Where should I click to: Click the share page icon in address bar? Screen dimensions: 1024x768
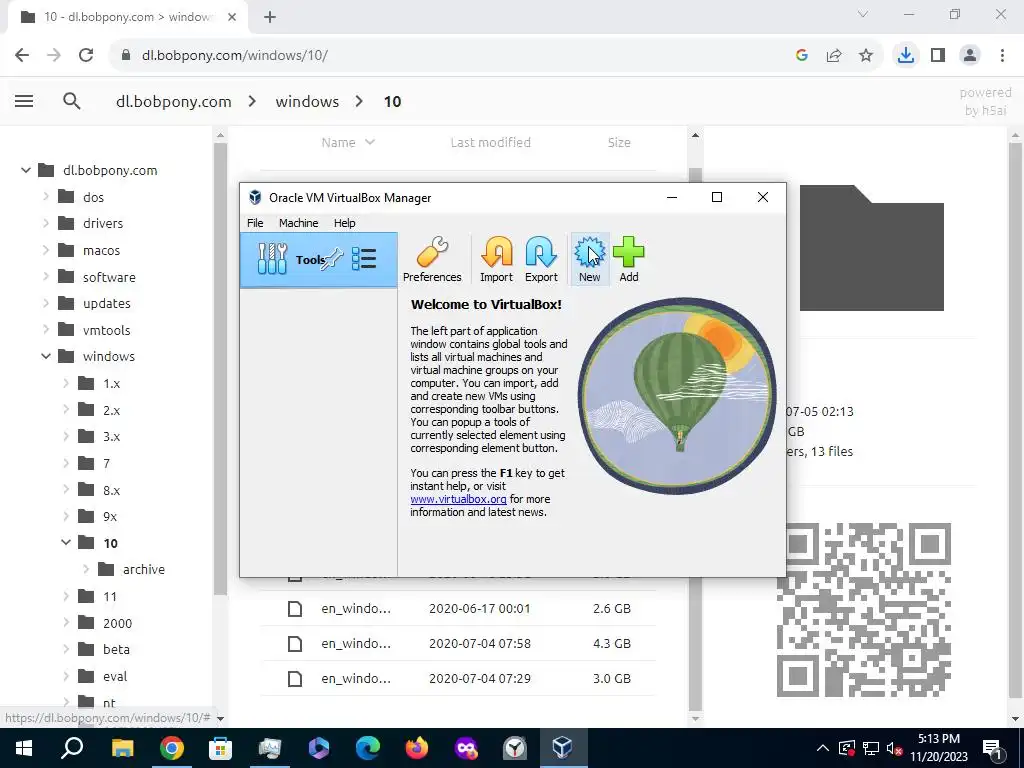coord(834,56)
